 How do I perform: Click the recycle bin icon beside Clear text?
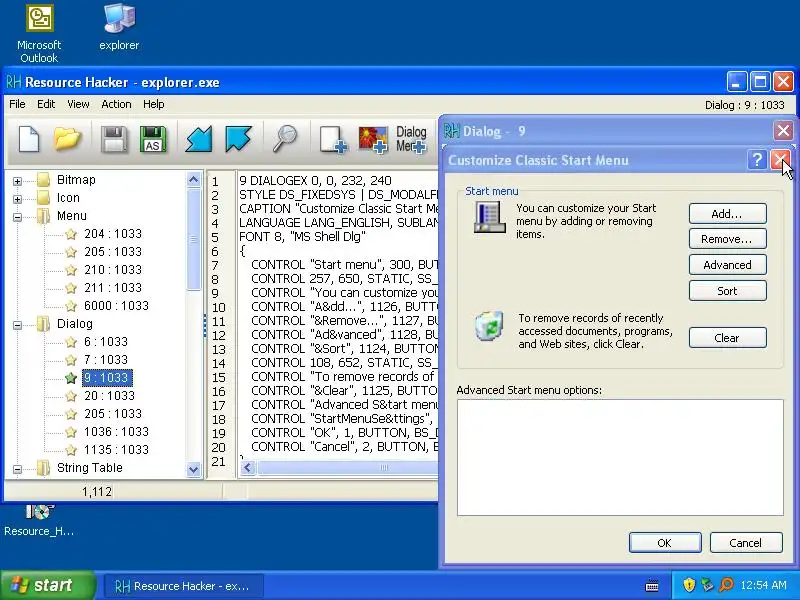point(489,326)
